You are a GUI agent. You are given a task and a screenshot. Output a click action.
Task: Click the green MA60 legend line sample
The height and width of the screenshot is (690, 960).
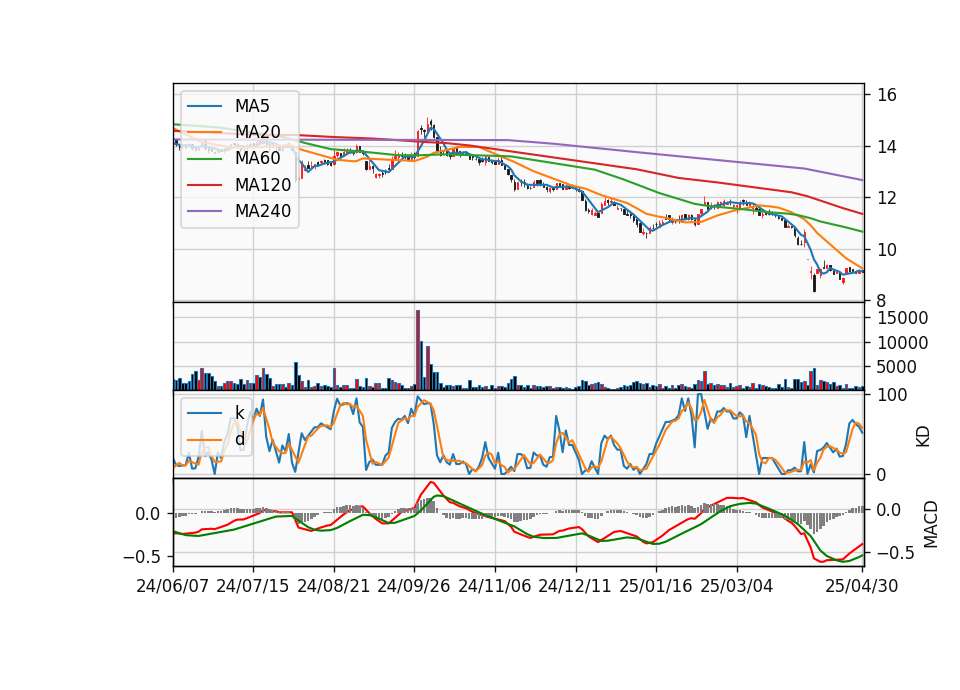point(204,159)
